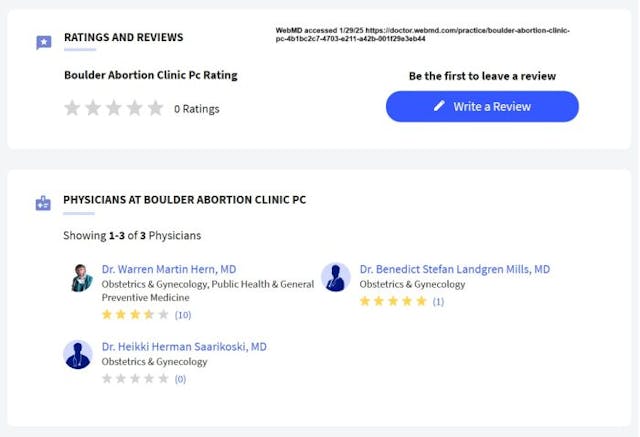Viewport: 640px width, 437px height.
Task: Select the fifth star in clinic rating
Action: 155,108
